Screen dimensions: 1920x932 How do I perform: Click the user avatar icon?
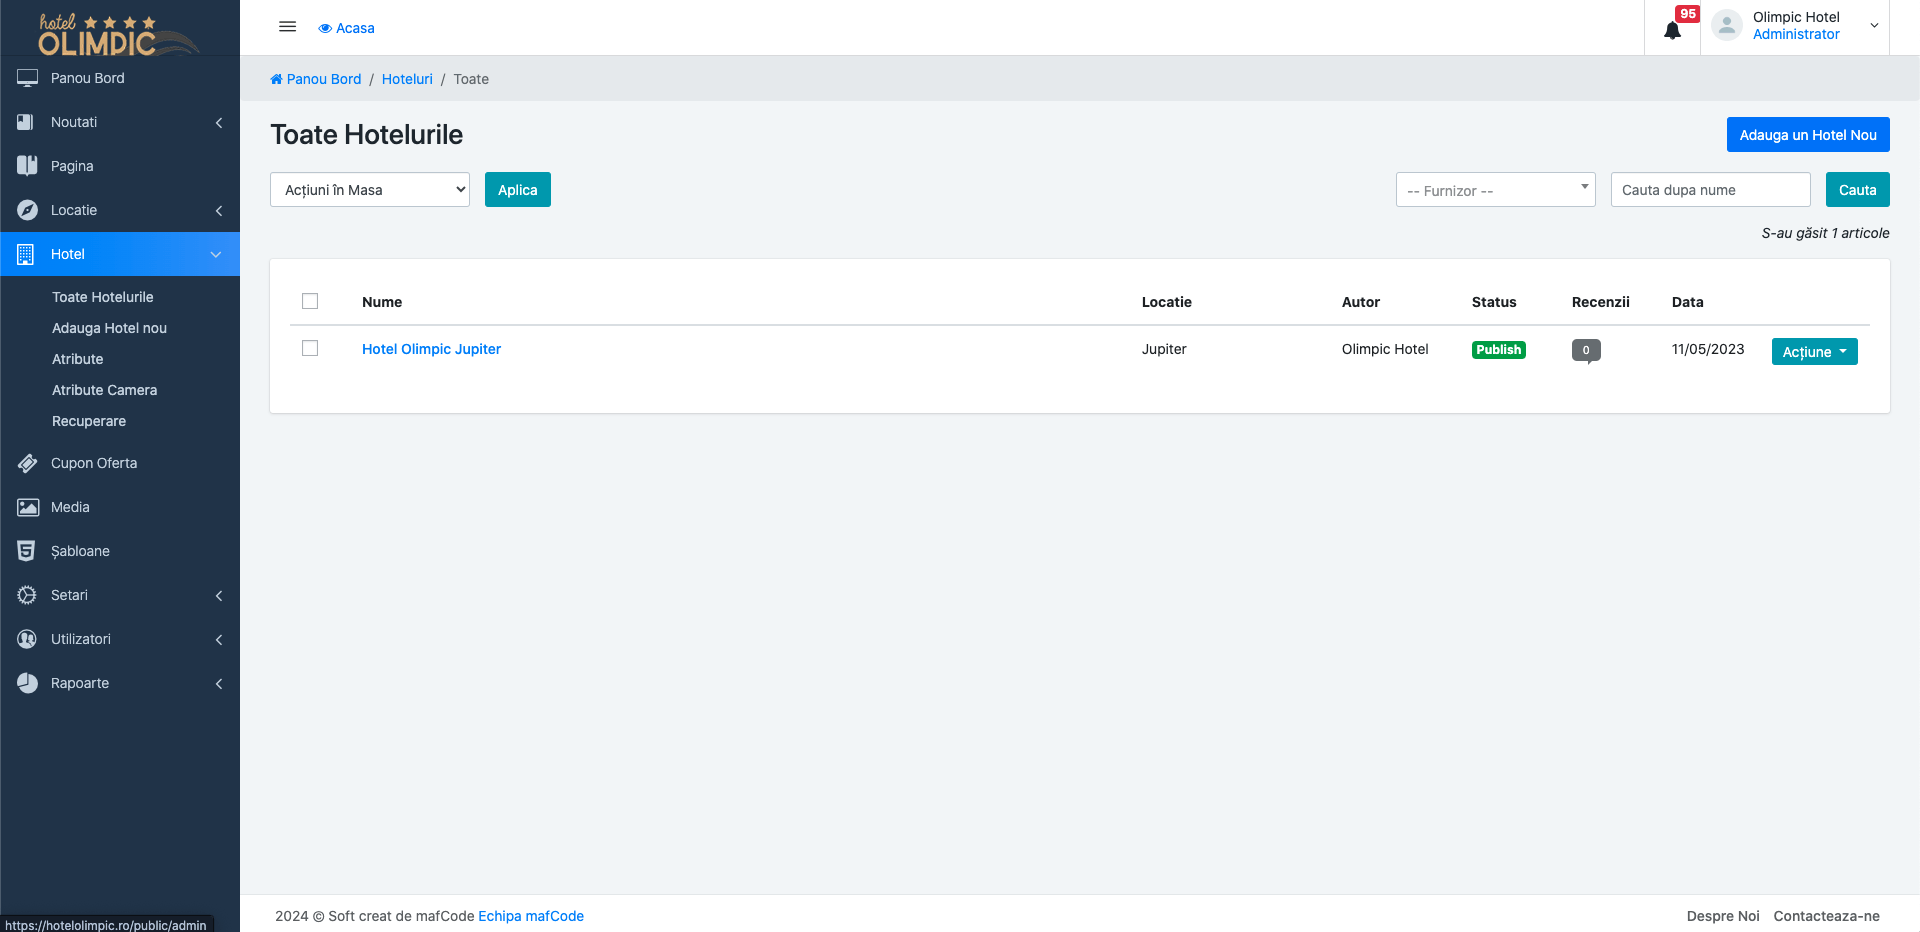[x=1726, y=25]
